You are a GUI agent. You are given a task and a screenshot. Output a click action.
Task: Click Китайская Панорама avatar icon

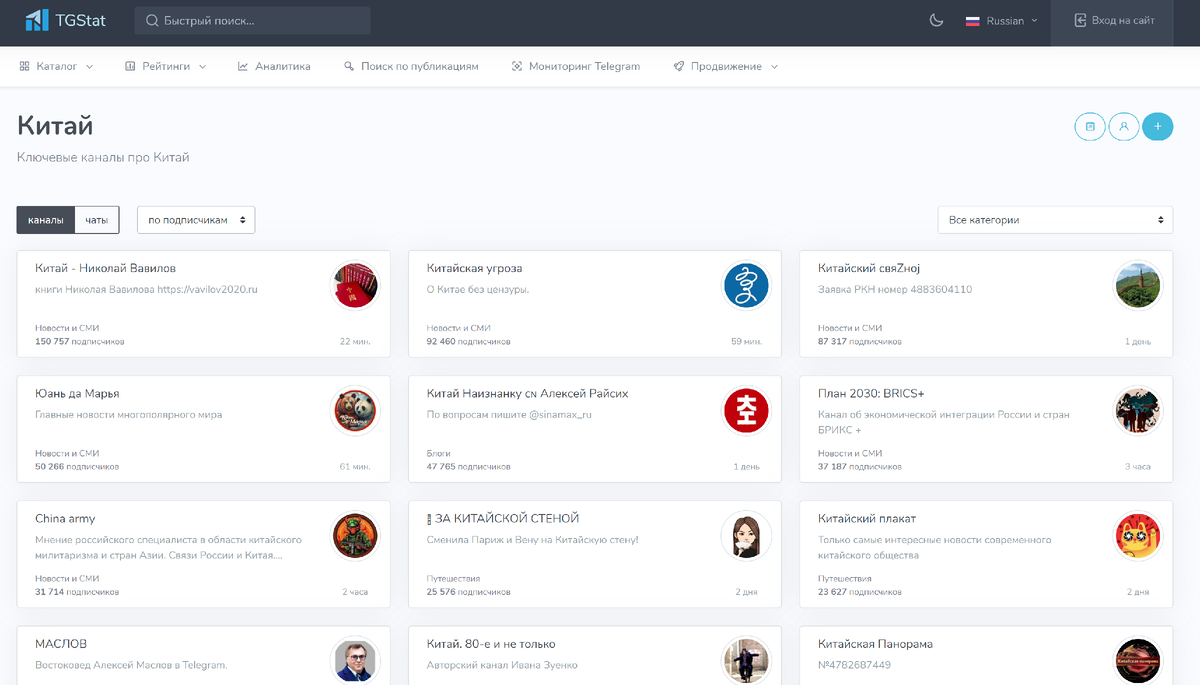1138,661
